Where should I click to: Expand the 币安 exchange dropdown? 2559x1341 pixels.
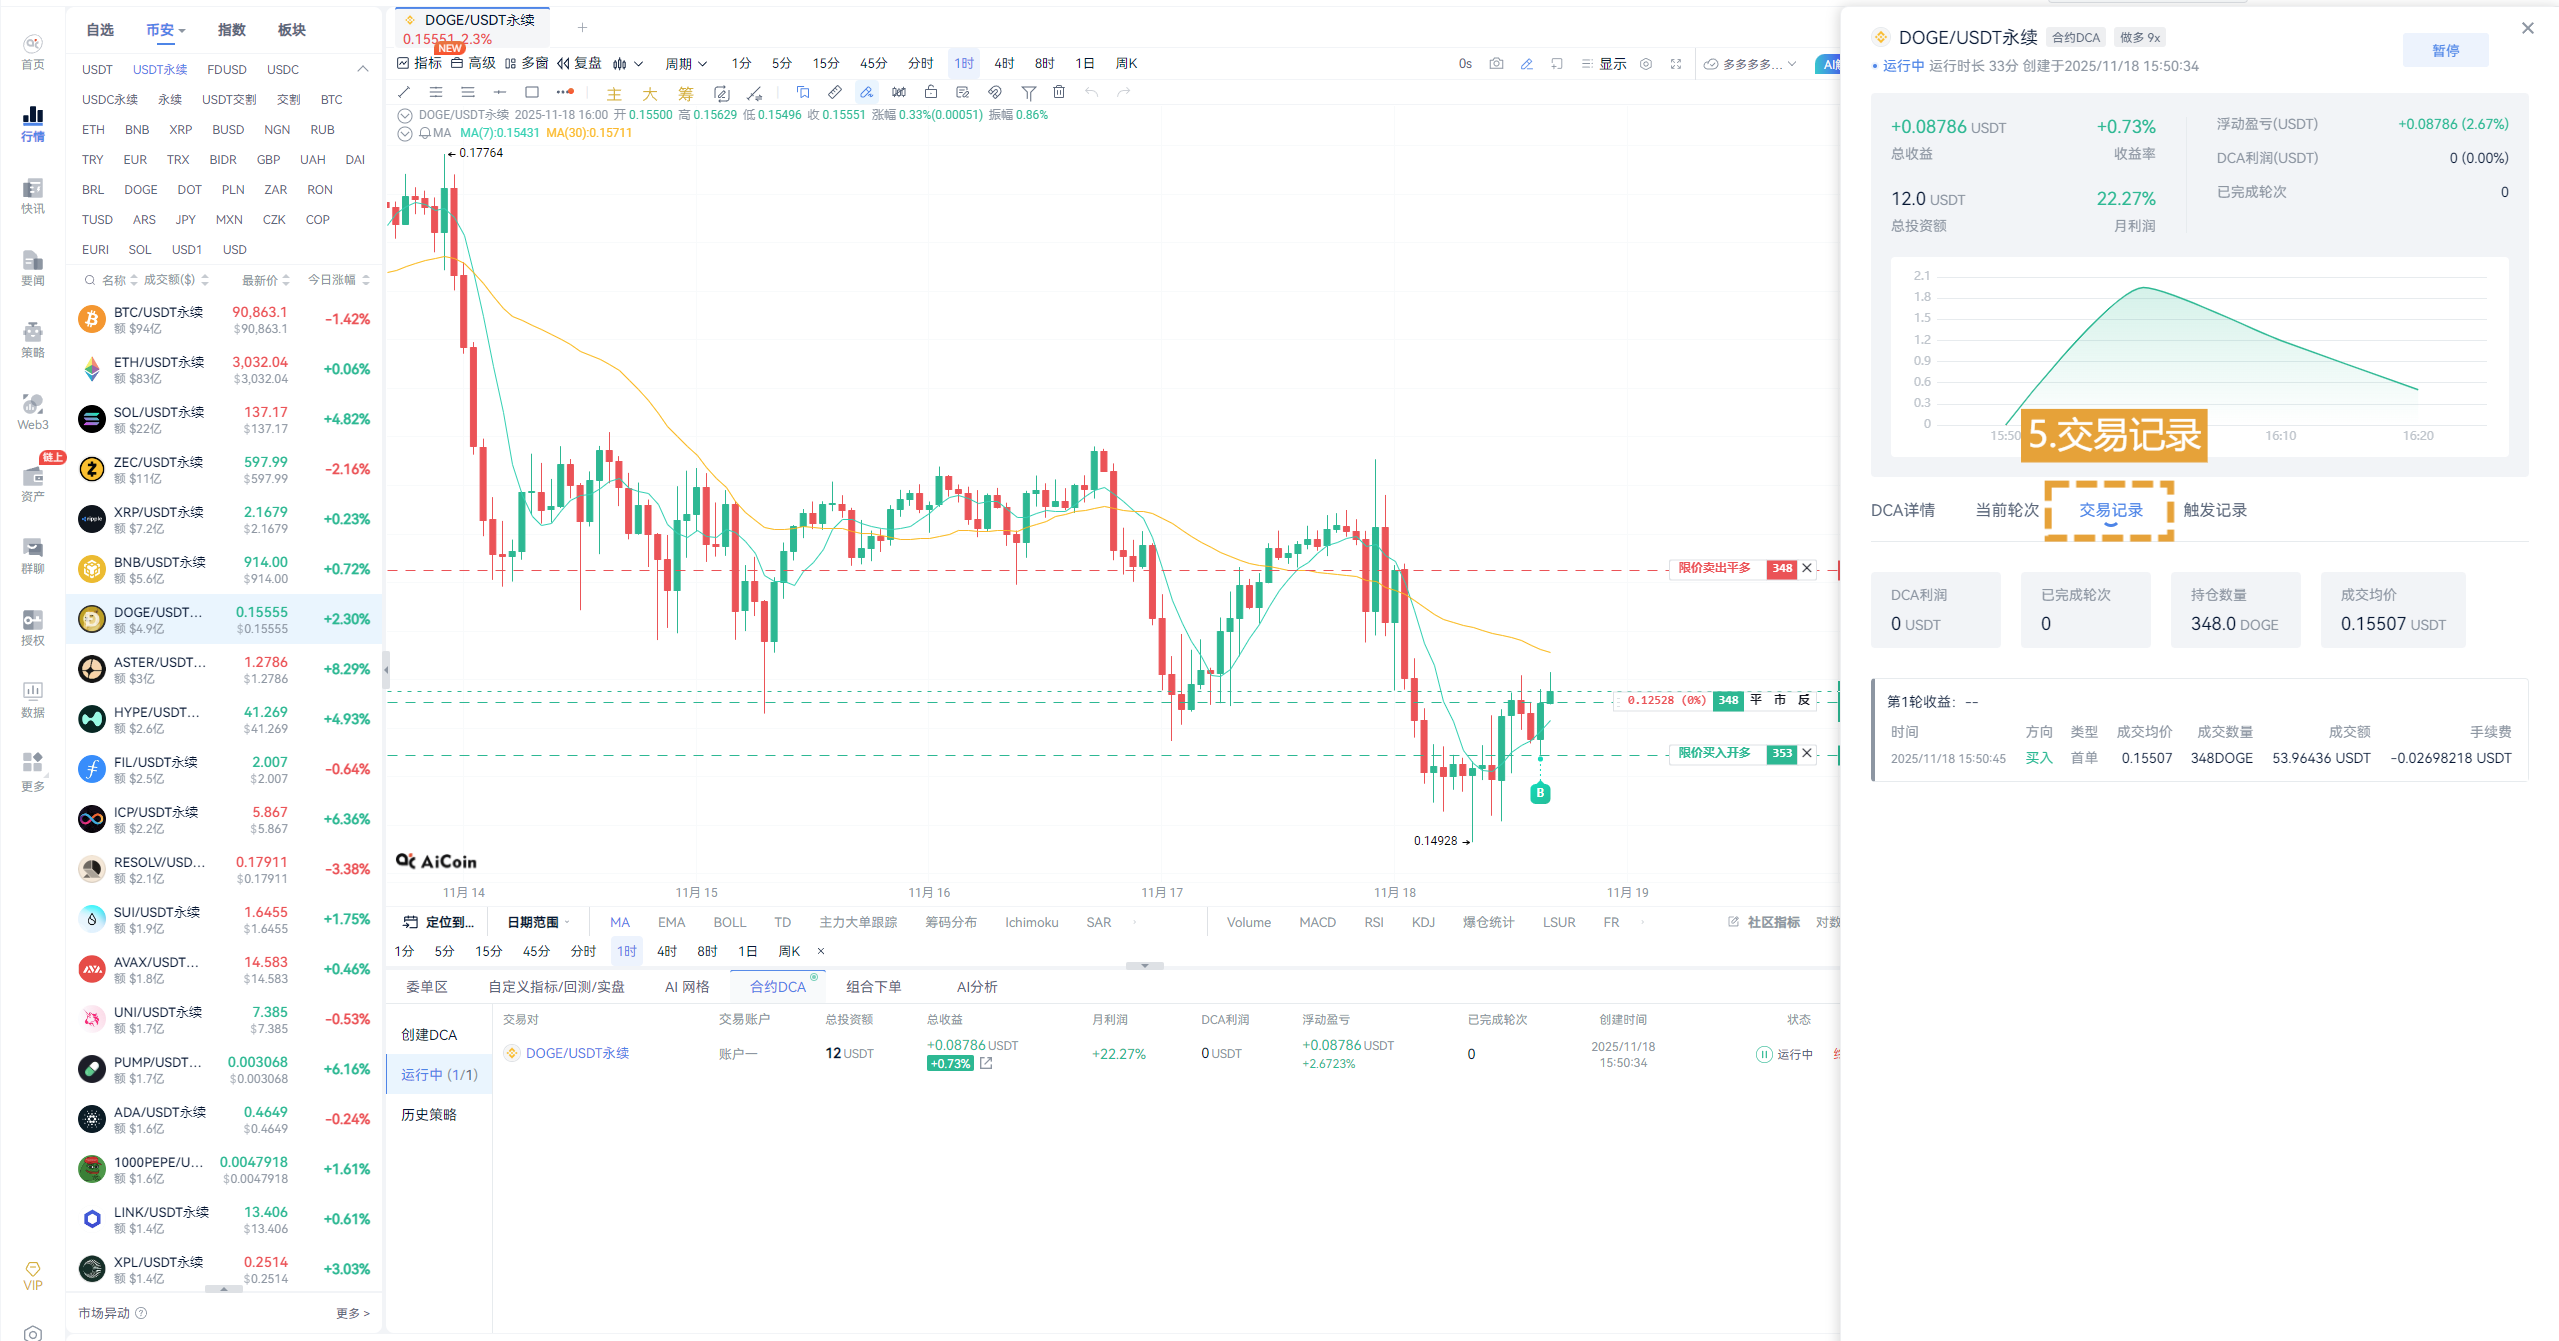point(165,30)
